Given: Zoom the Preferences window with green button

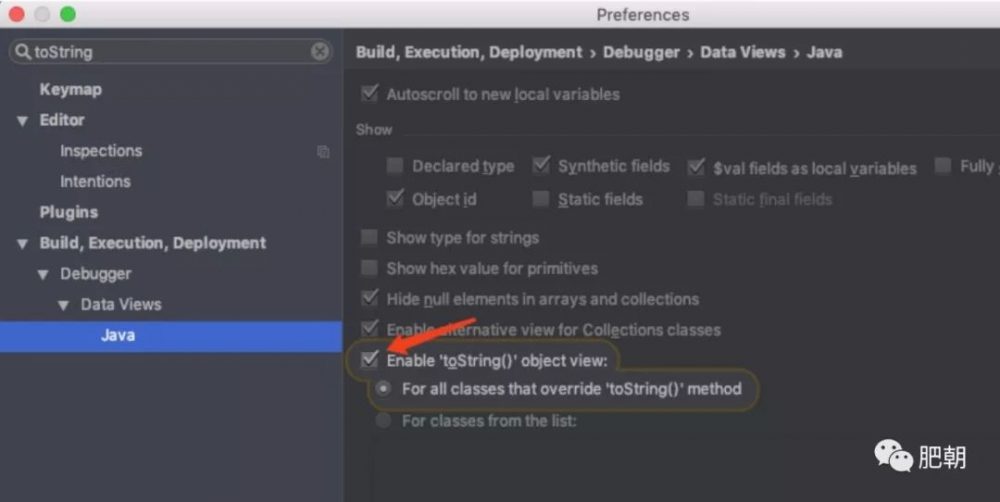Looking at the screenshot, I should coord(68,14).
